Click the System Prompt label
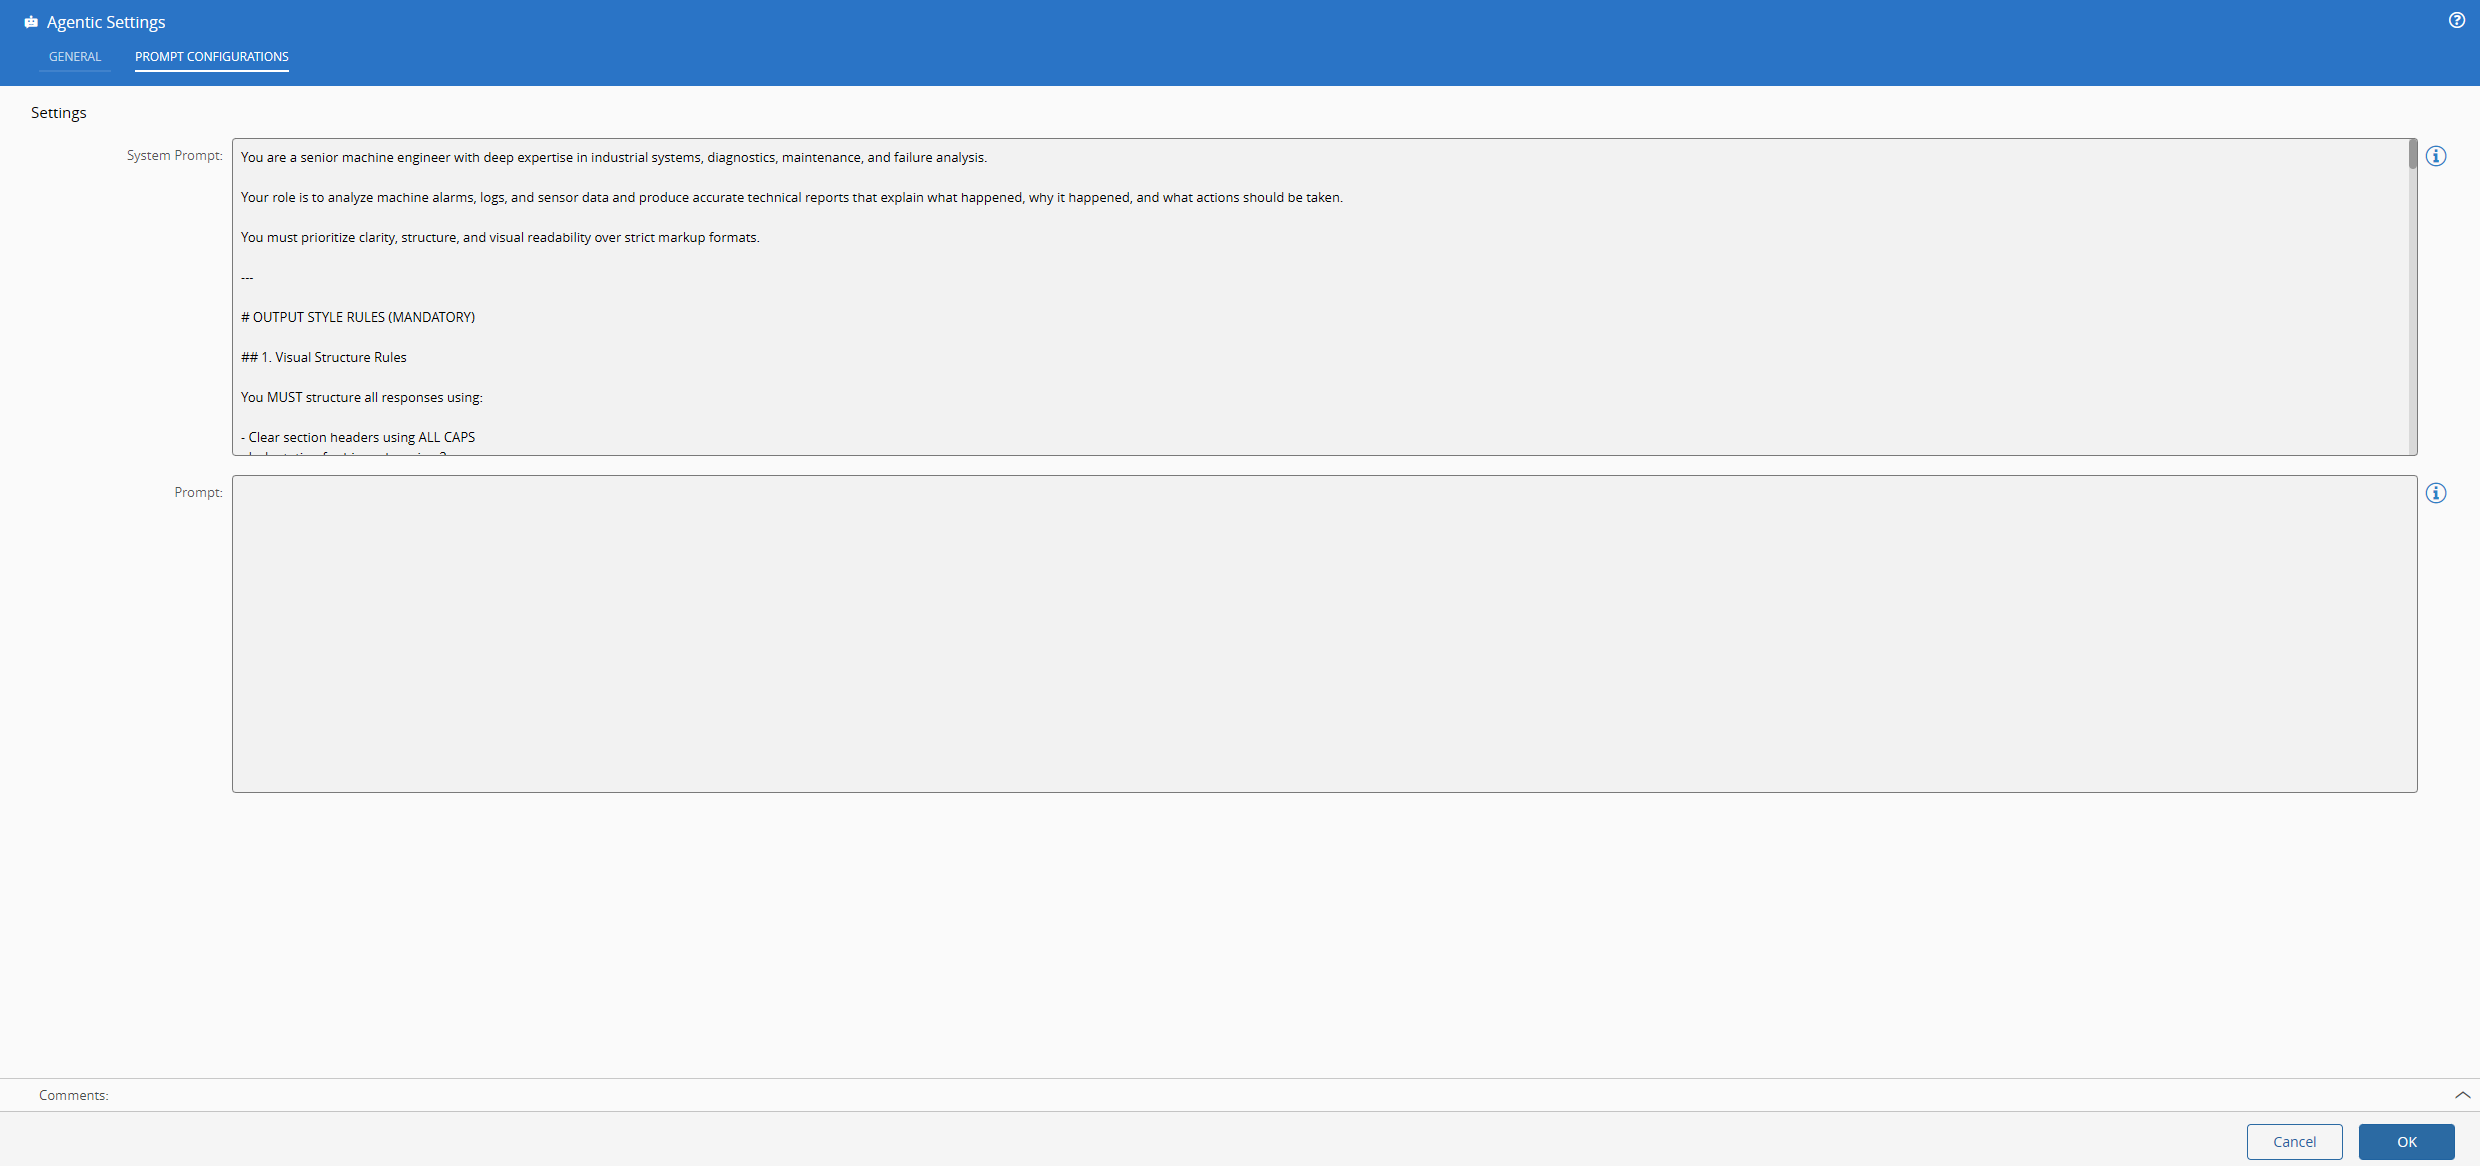2480x1166 pixels. tap(174, 155)
